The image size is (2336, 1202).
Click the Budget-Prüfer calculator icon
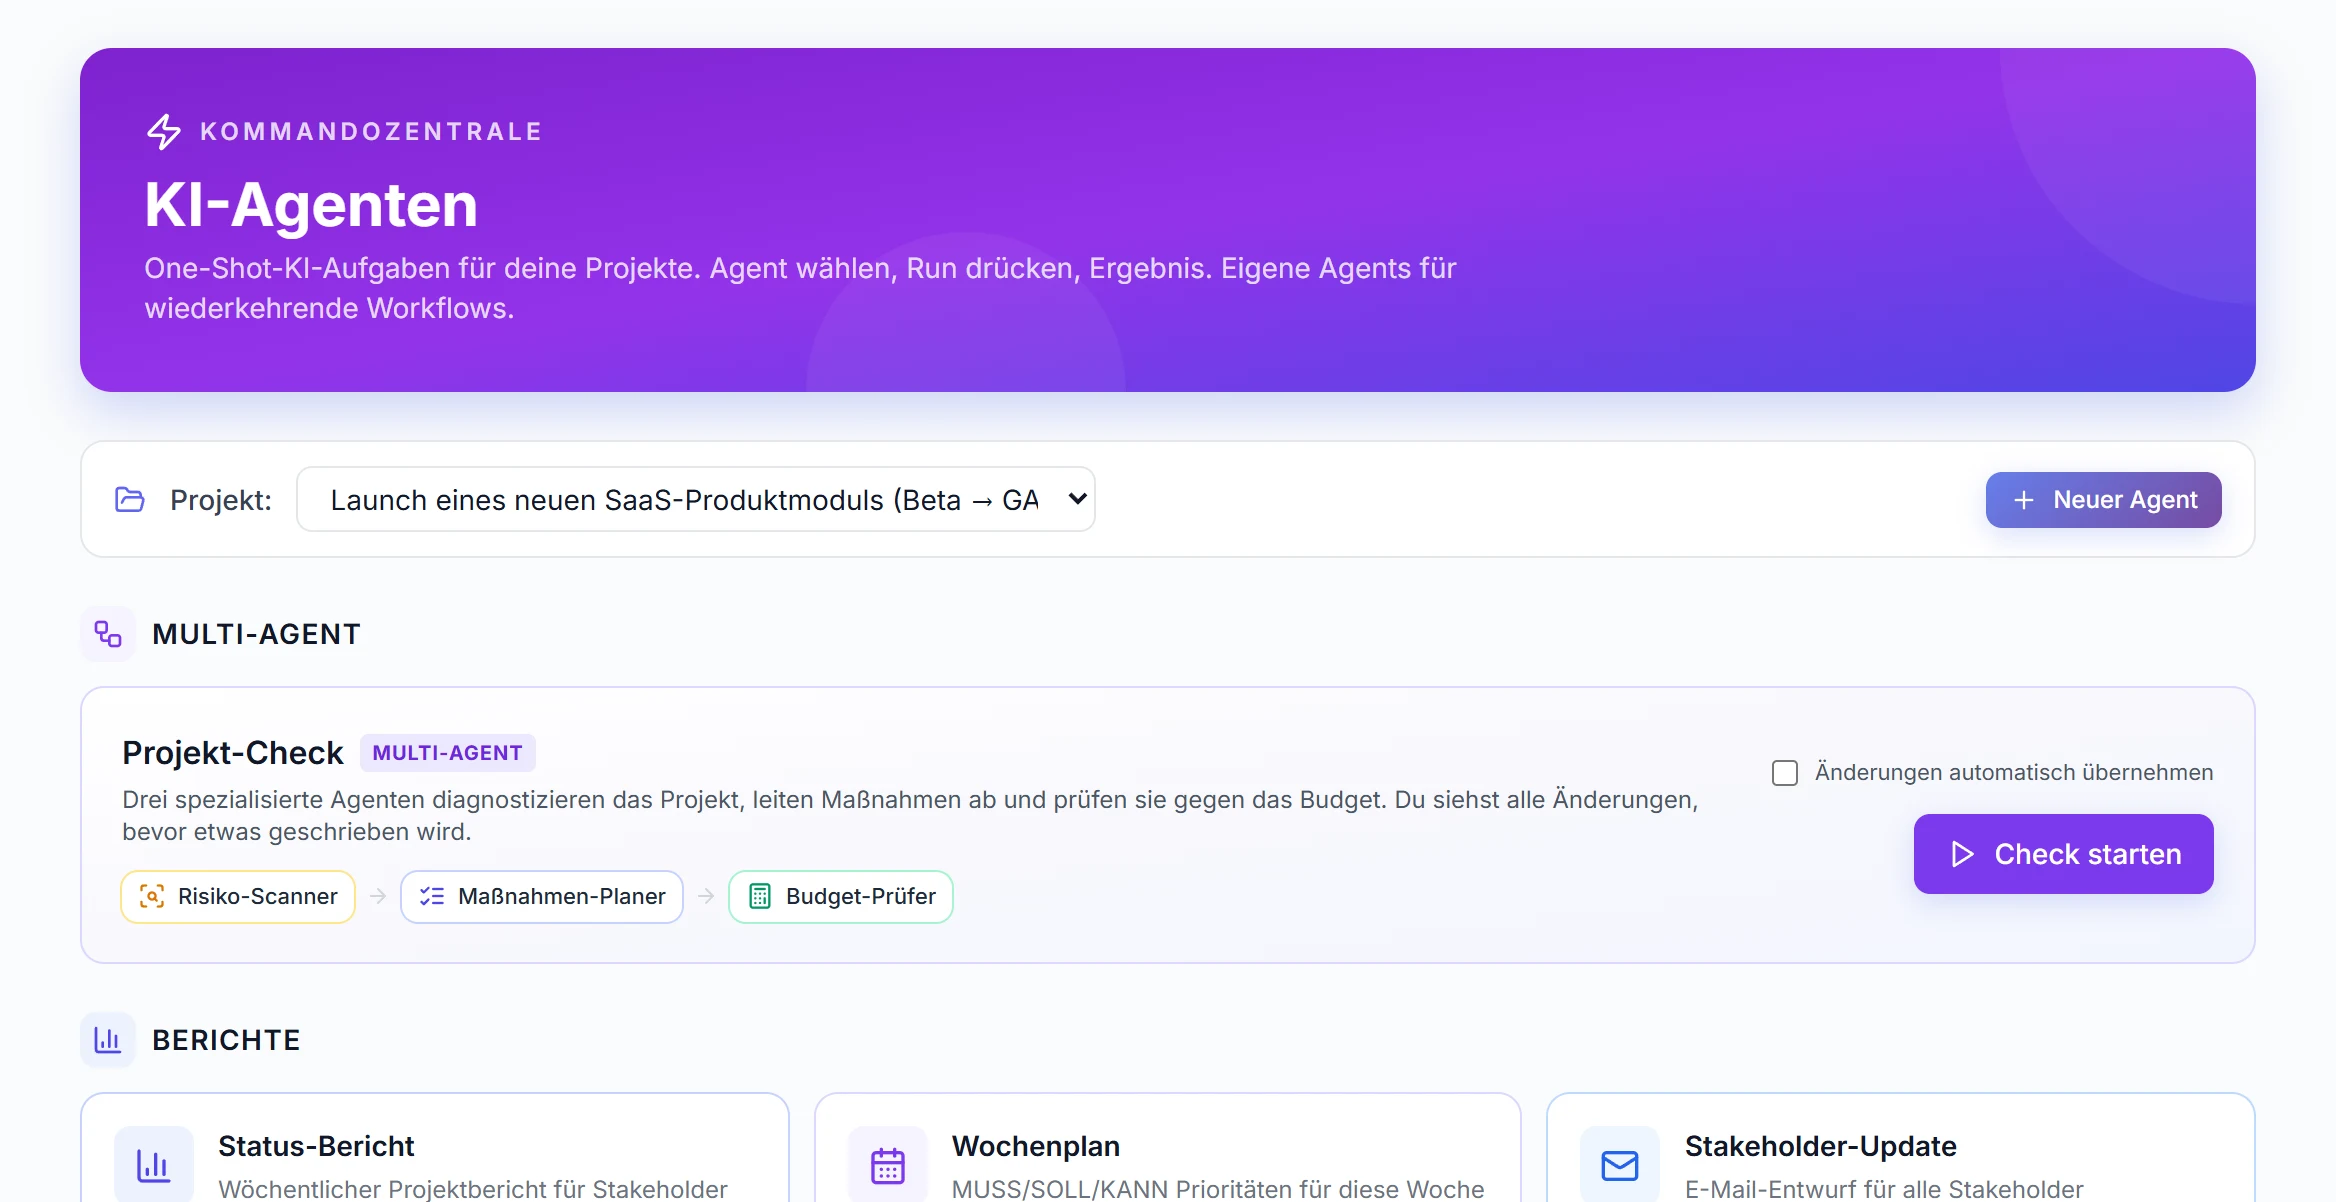(x=760, y=896)
